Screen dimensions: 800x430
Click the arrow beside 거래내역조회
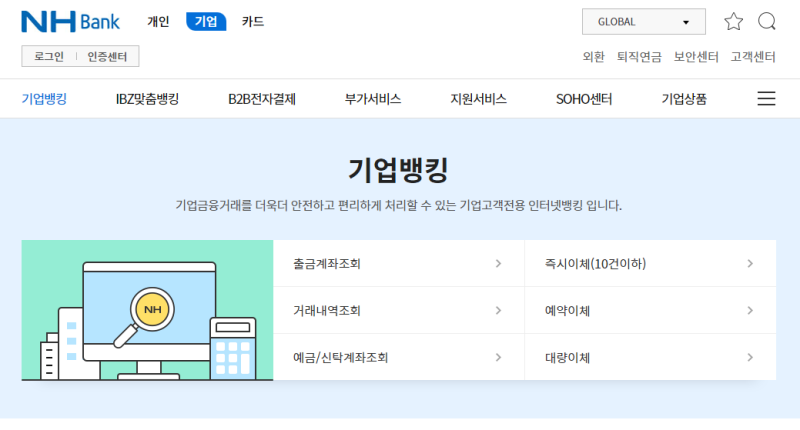point(498,310)
